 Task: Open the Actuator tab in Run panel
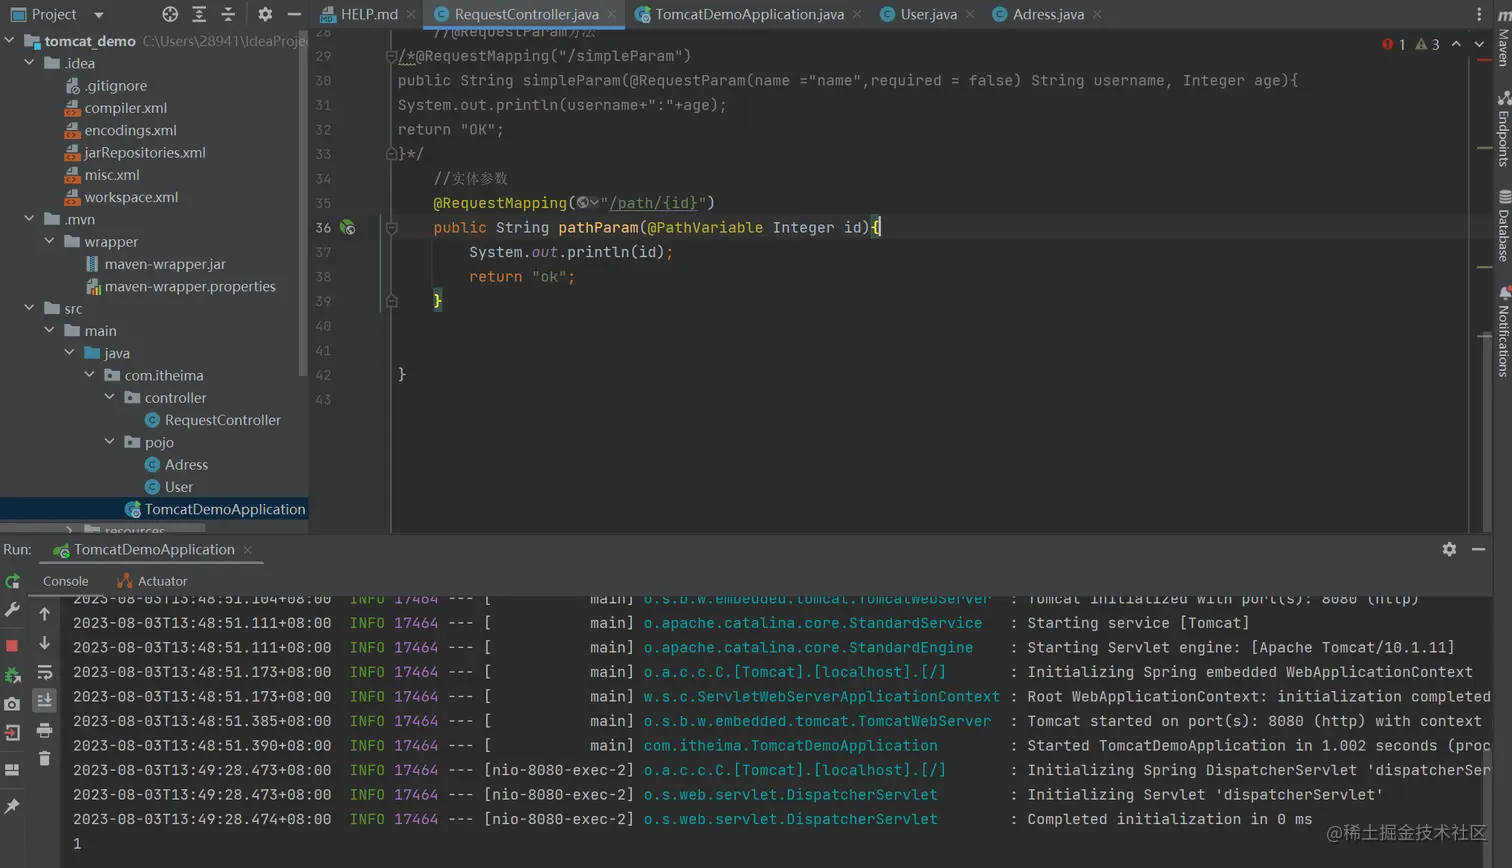pyautogui.click(x=152, y=581)
